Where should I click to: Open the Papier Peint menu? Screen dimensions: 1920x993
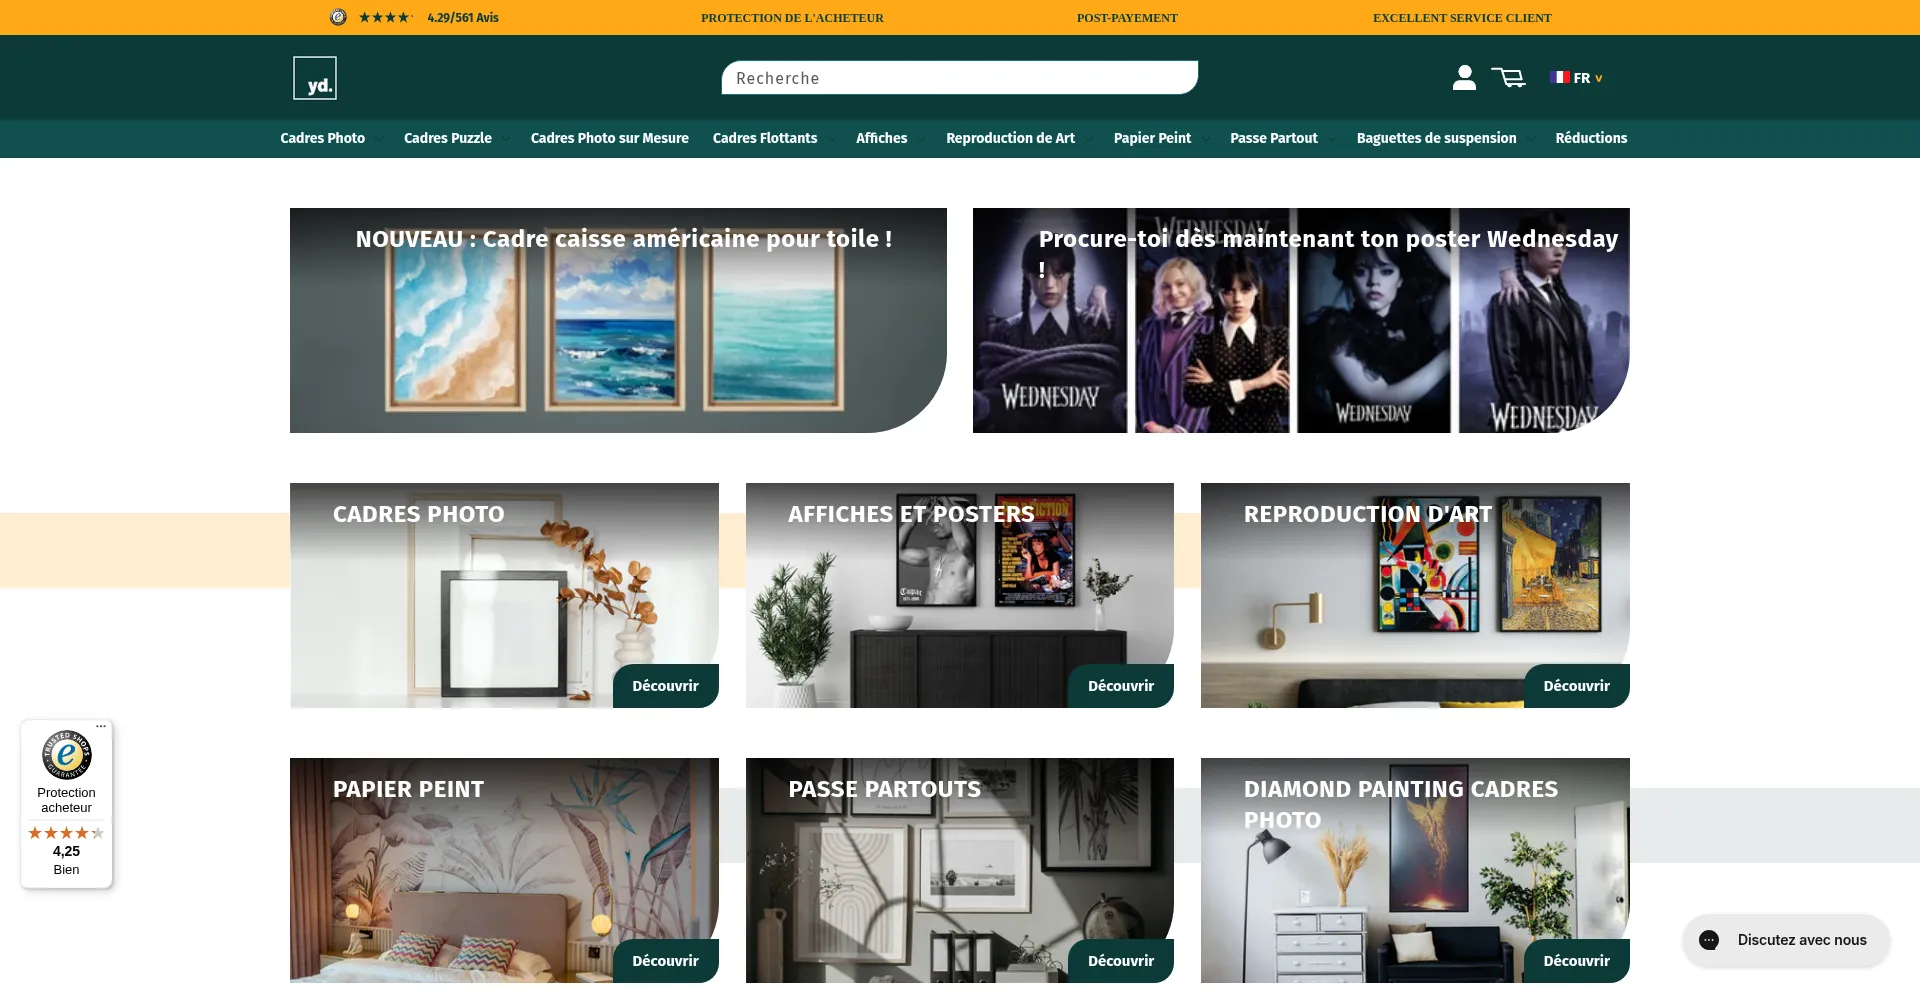pos(1152,138)
